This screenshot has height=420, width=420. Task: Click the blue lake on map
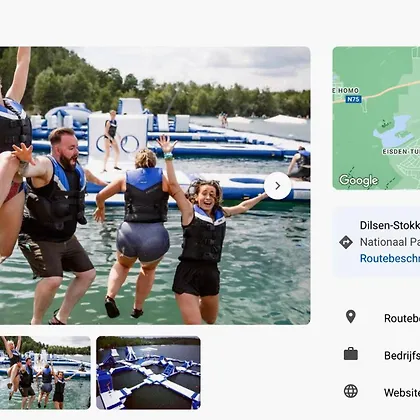coord(393,132)
